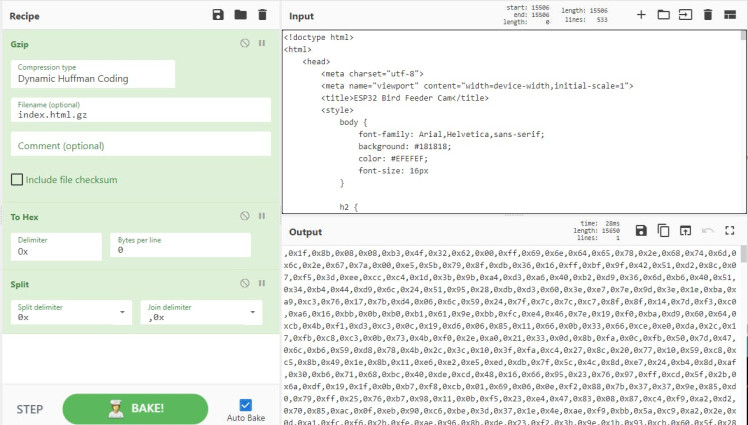Save output to file icon
The height and width of the screenshot is (425, 748).
pos(641,231)
